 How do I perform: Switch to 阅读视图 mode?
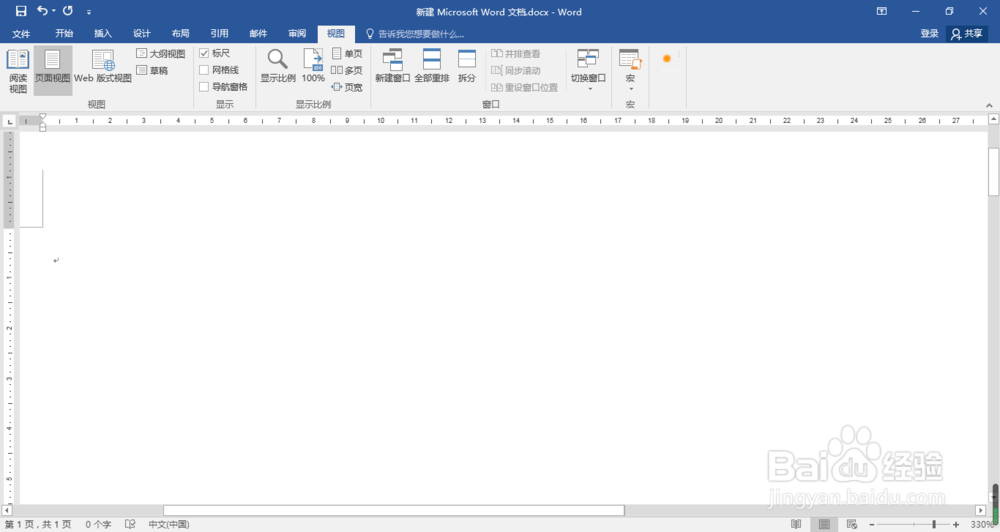coord(18,71)
